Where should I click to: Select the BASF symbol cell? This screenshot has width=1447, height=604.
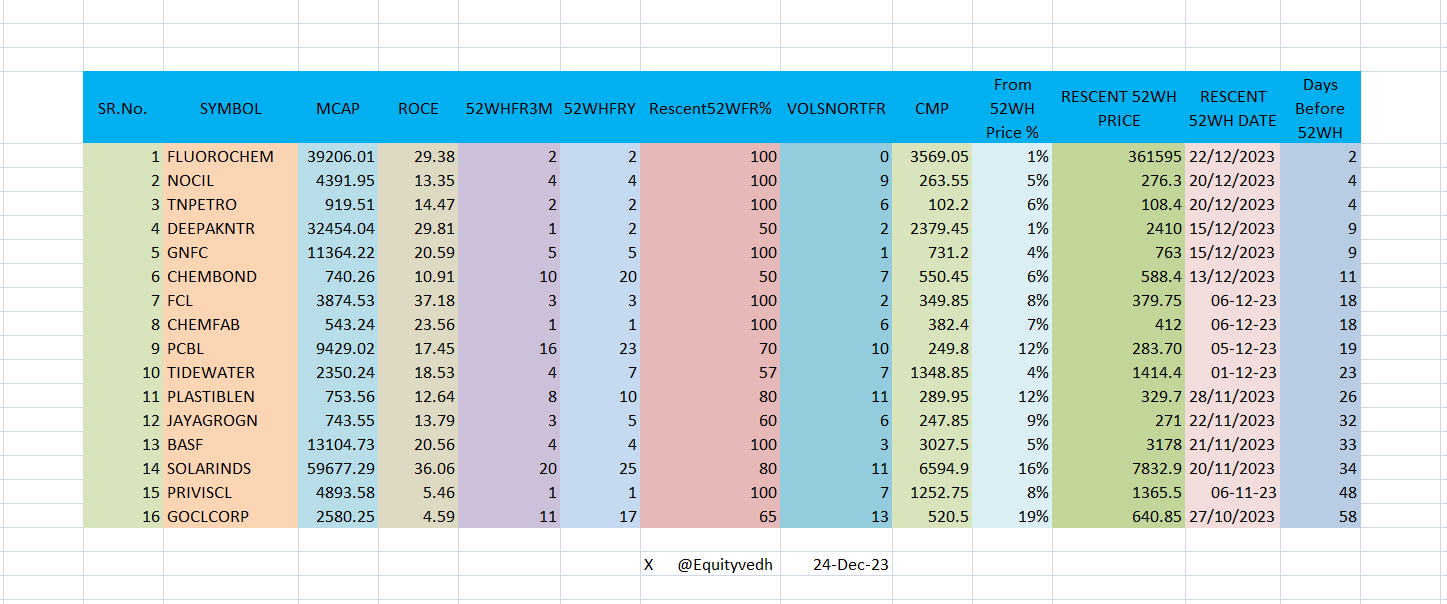click(231, 444)
